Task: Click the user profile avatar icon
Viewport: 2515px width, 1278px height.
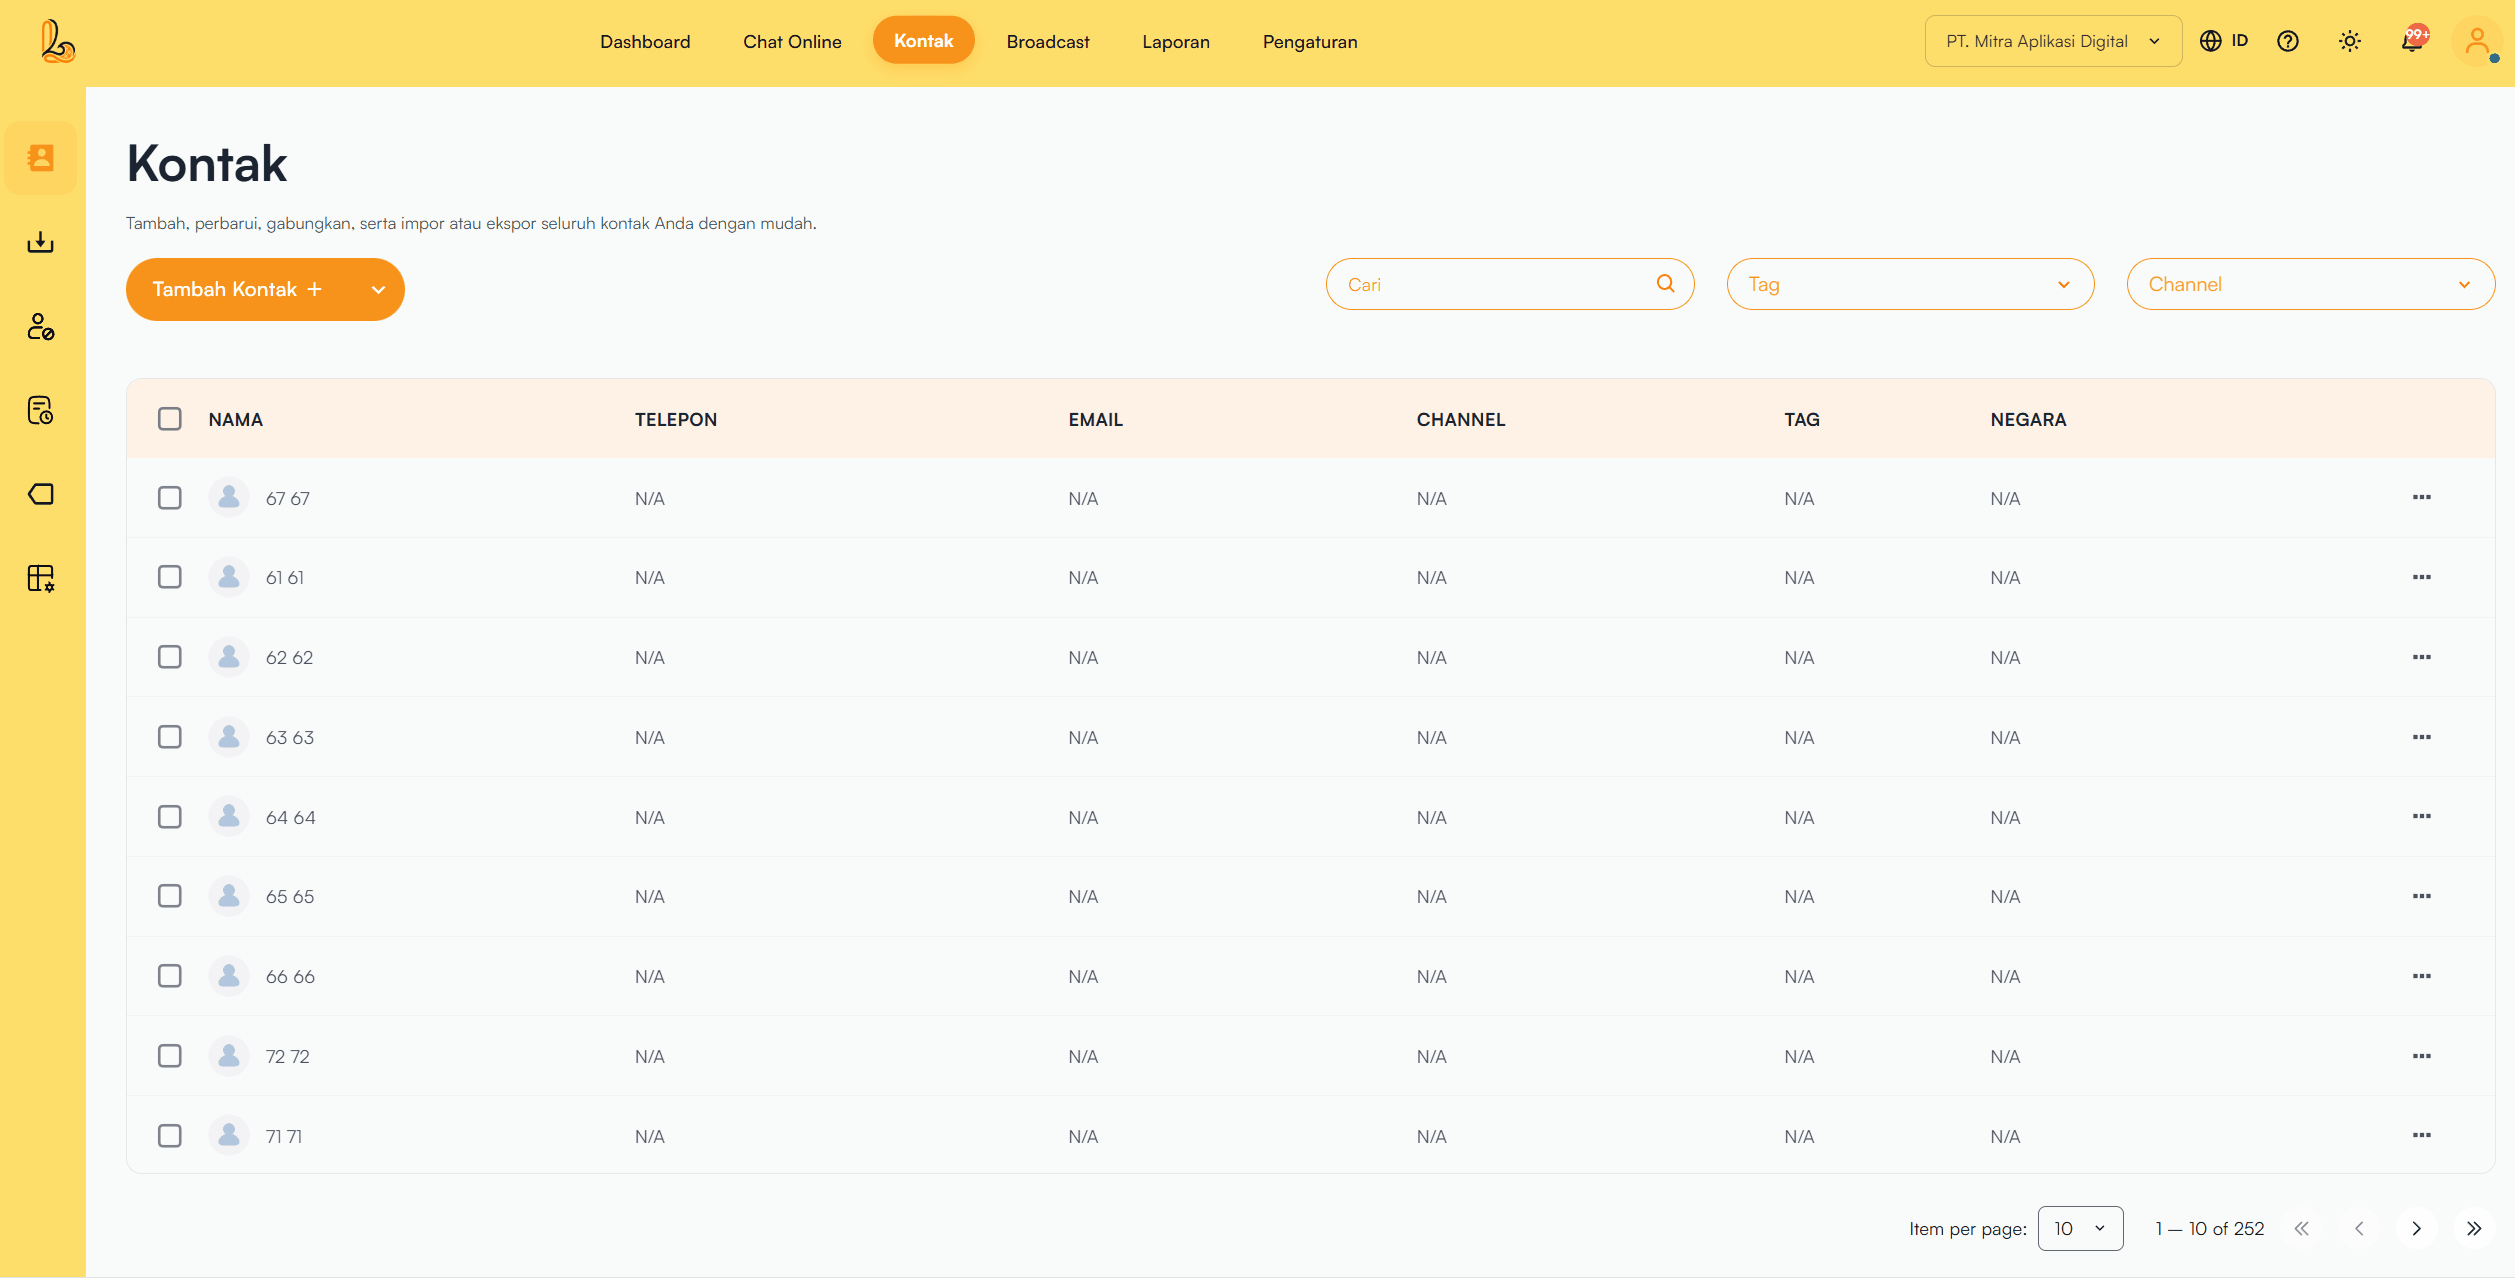Action: pos(2476,42)
